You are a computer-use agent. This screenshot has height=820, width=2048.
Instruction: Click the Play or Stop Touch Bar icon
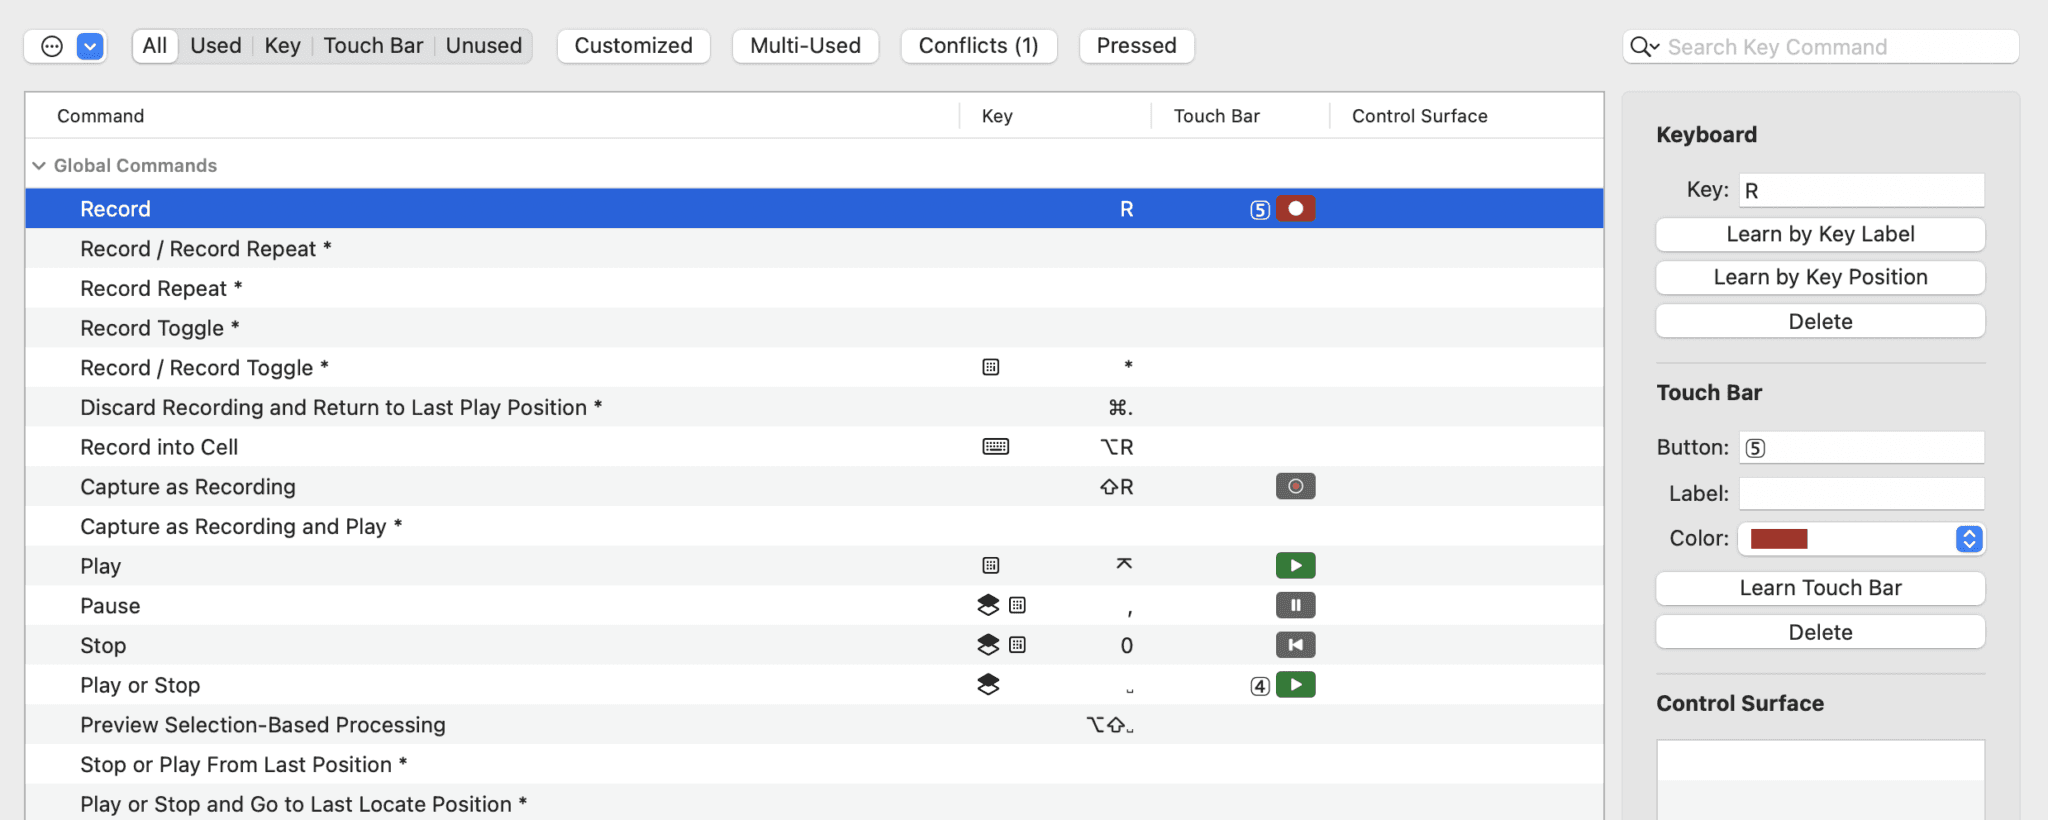tap(1295, 685)
